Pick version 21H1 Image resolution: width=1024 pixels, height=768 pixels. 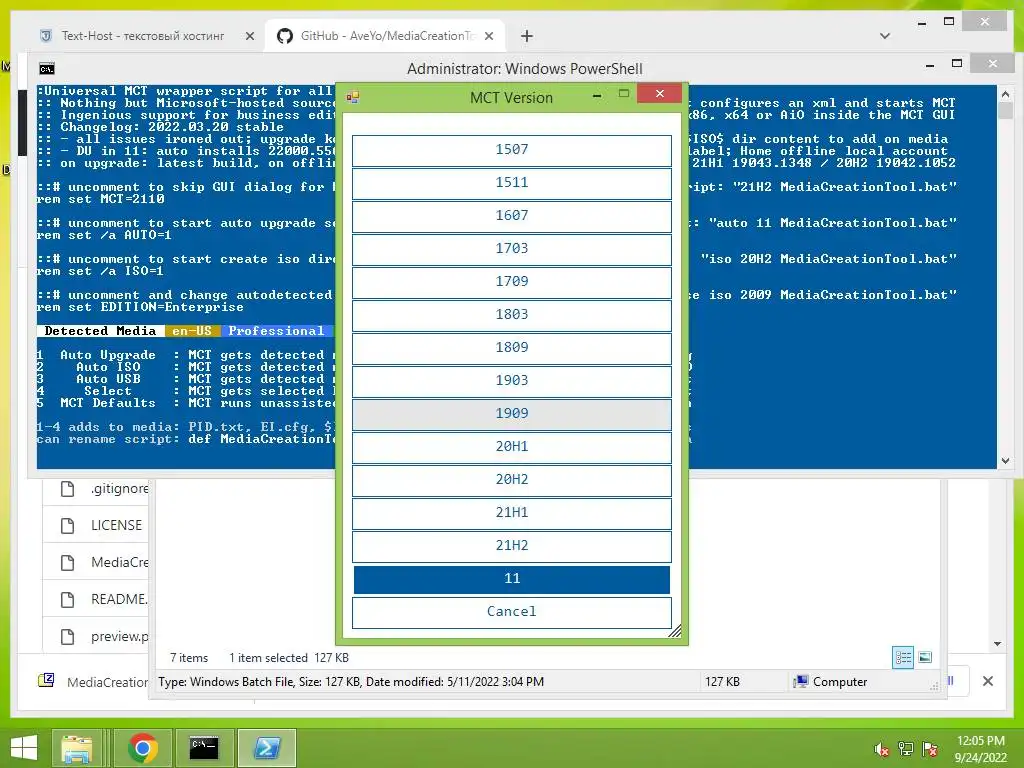coord(511,513)
